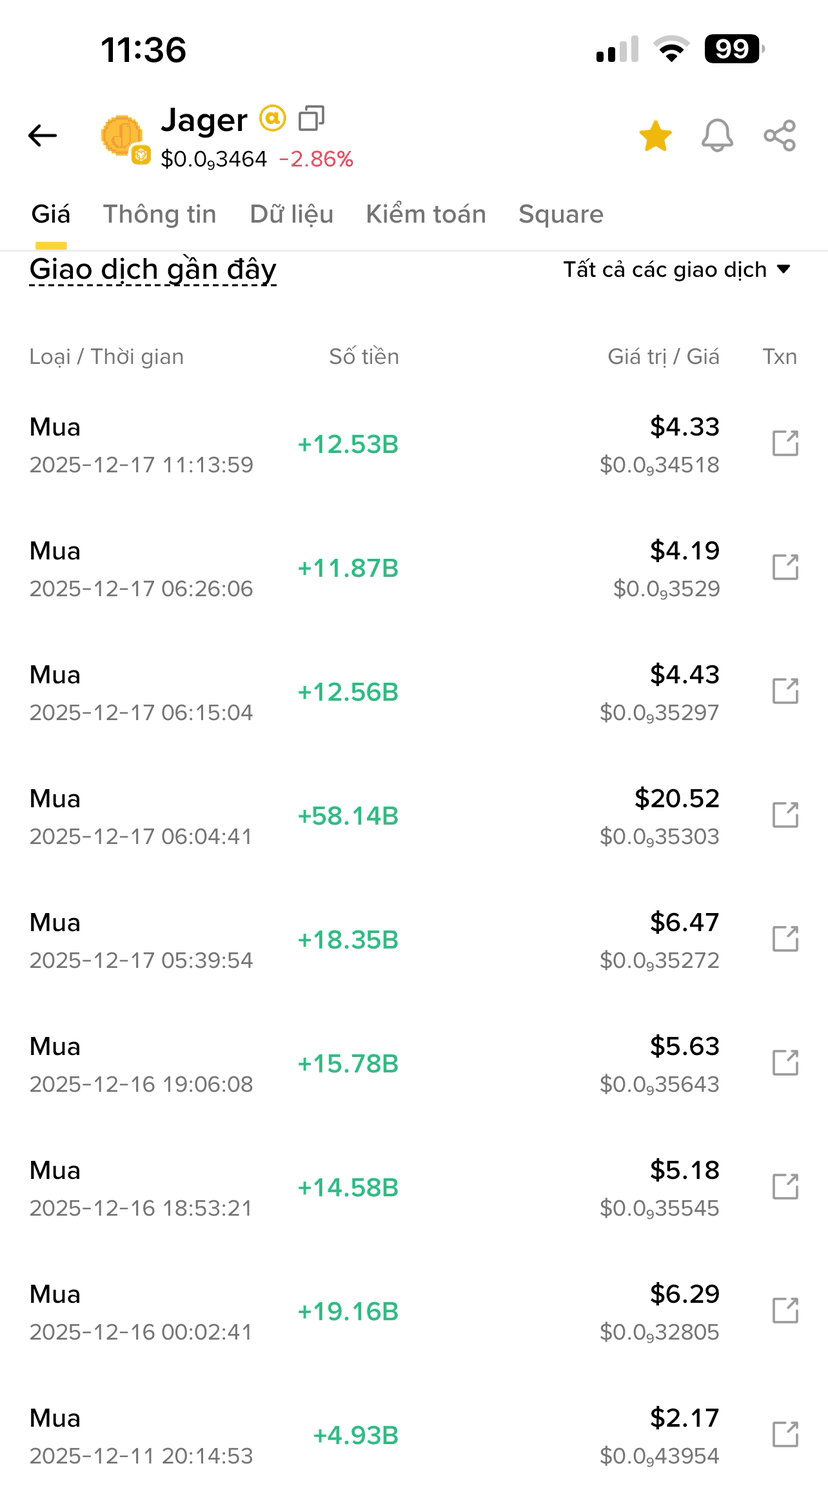Viewport: 828px width, 1488px height.
Task: Tap the verified badge beside Jager
Action: tap(272, 119)
